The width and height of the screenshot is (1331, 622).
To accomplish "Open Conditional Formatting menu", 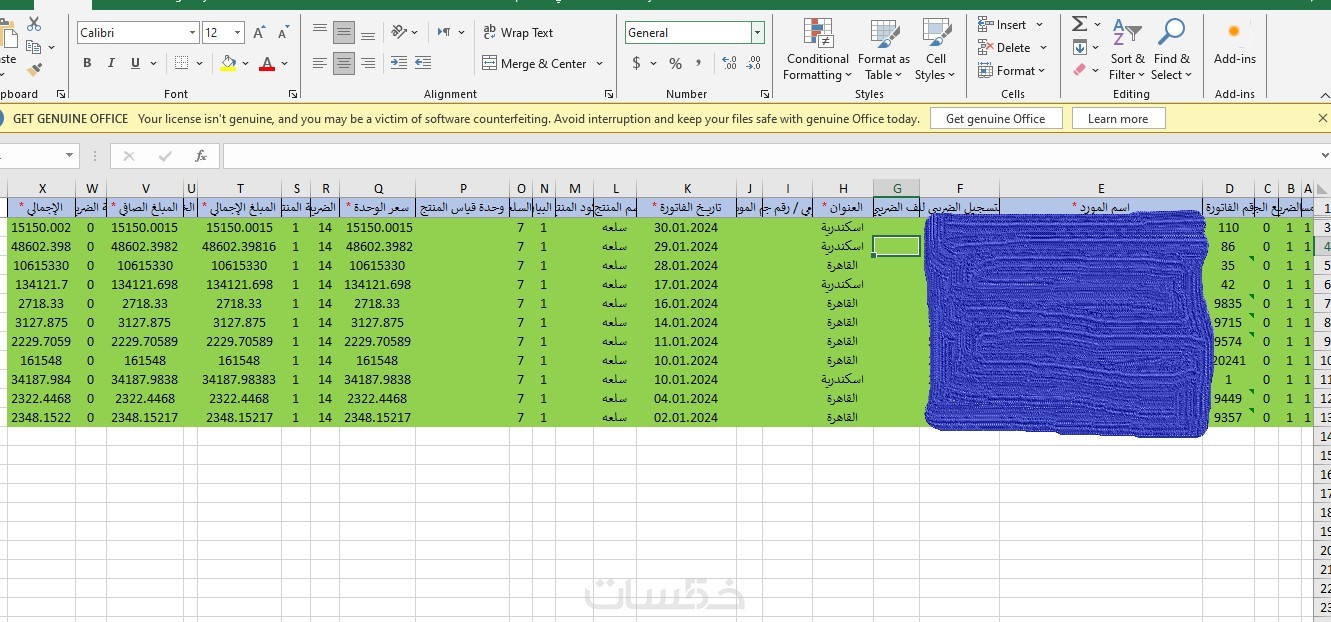I will (817, 50).
